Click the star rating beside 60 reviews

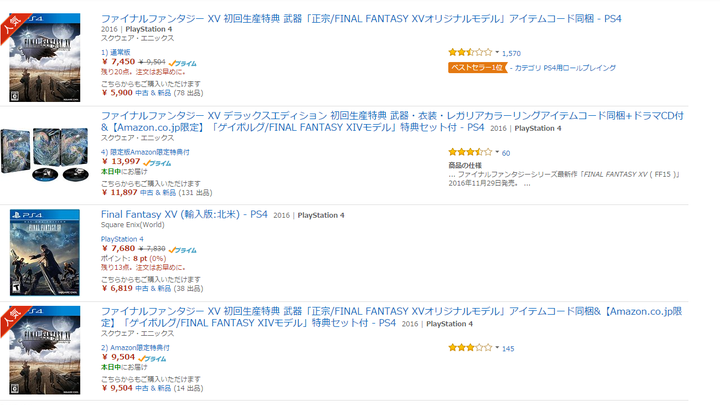pyautogui.click(x=470, y=152)
